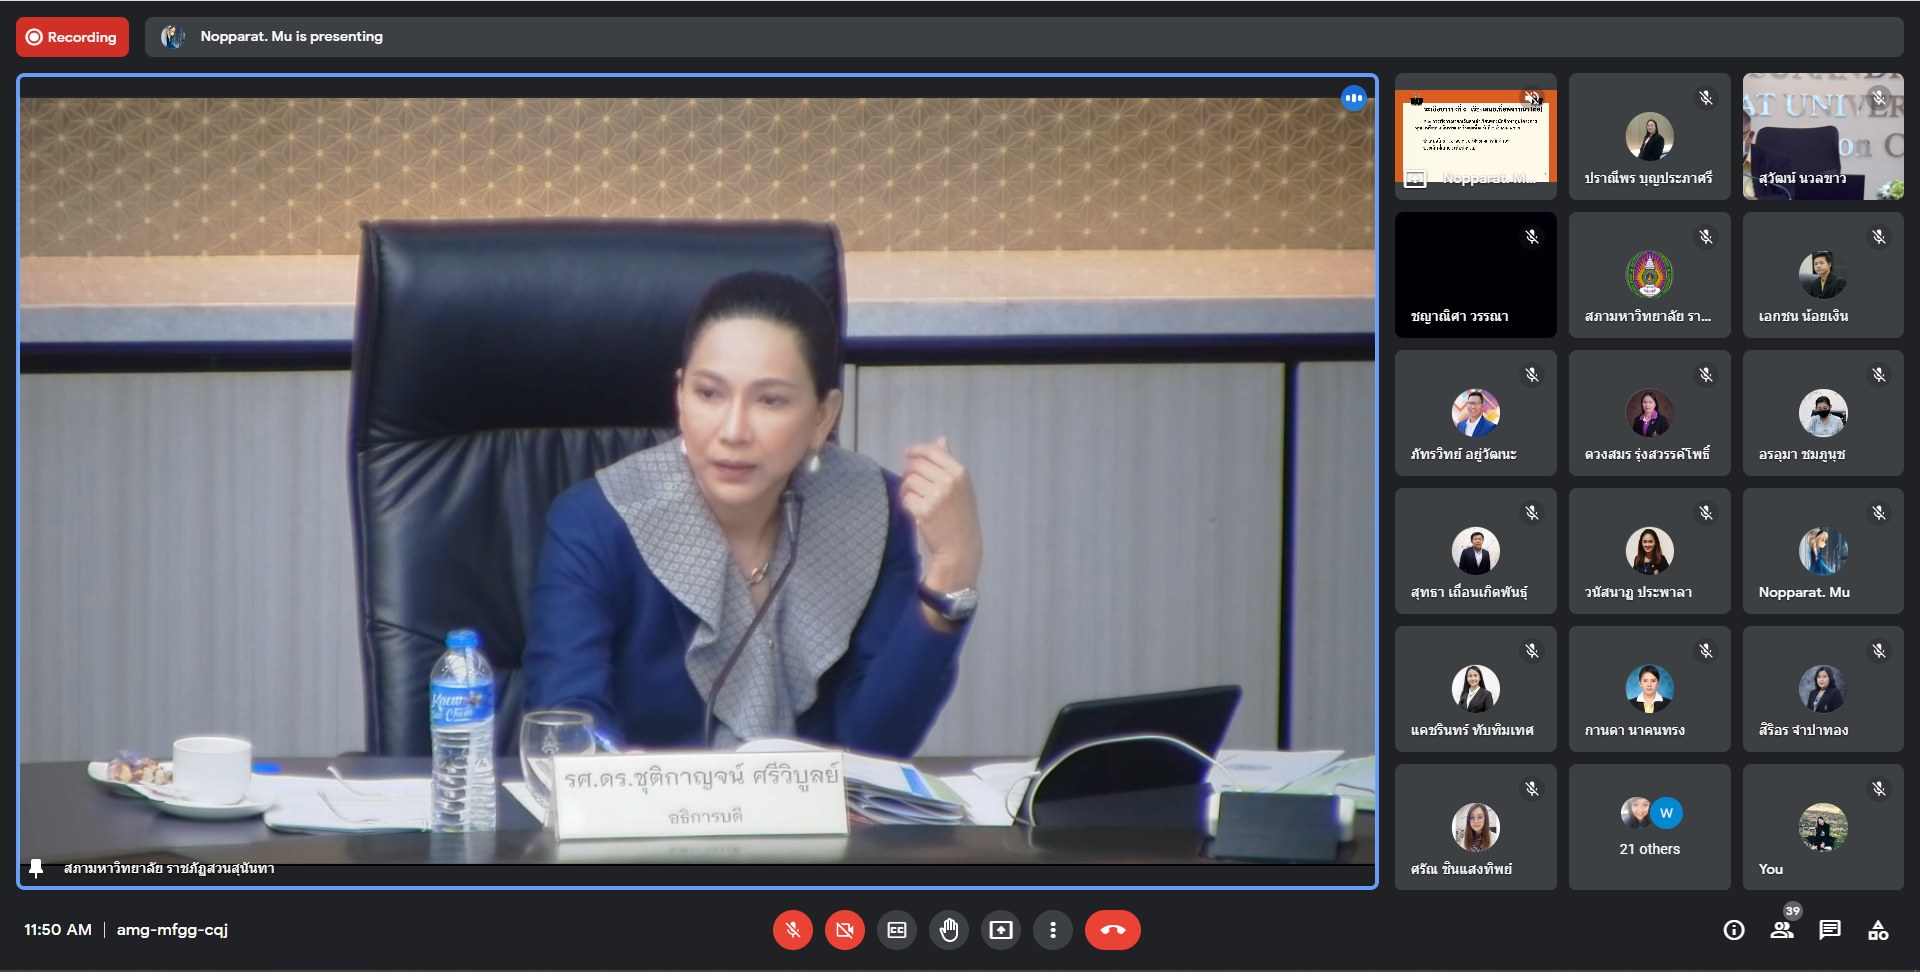Open meeting details info icon

1734,930
